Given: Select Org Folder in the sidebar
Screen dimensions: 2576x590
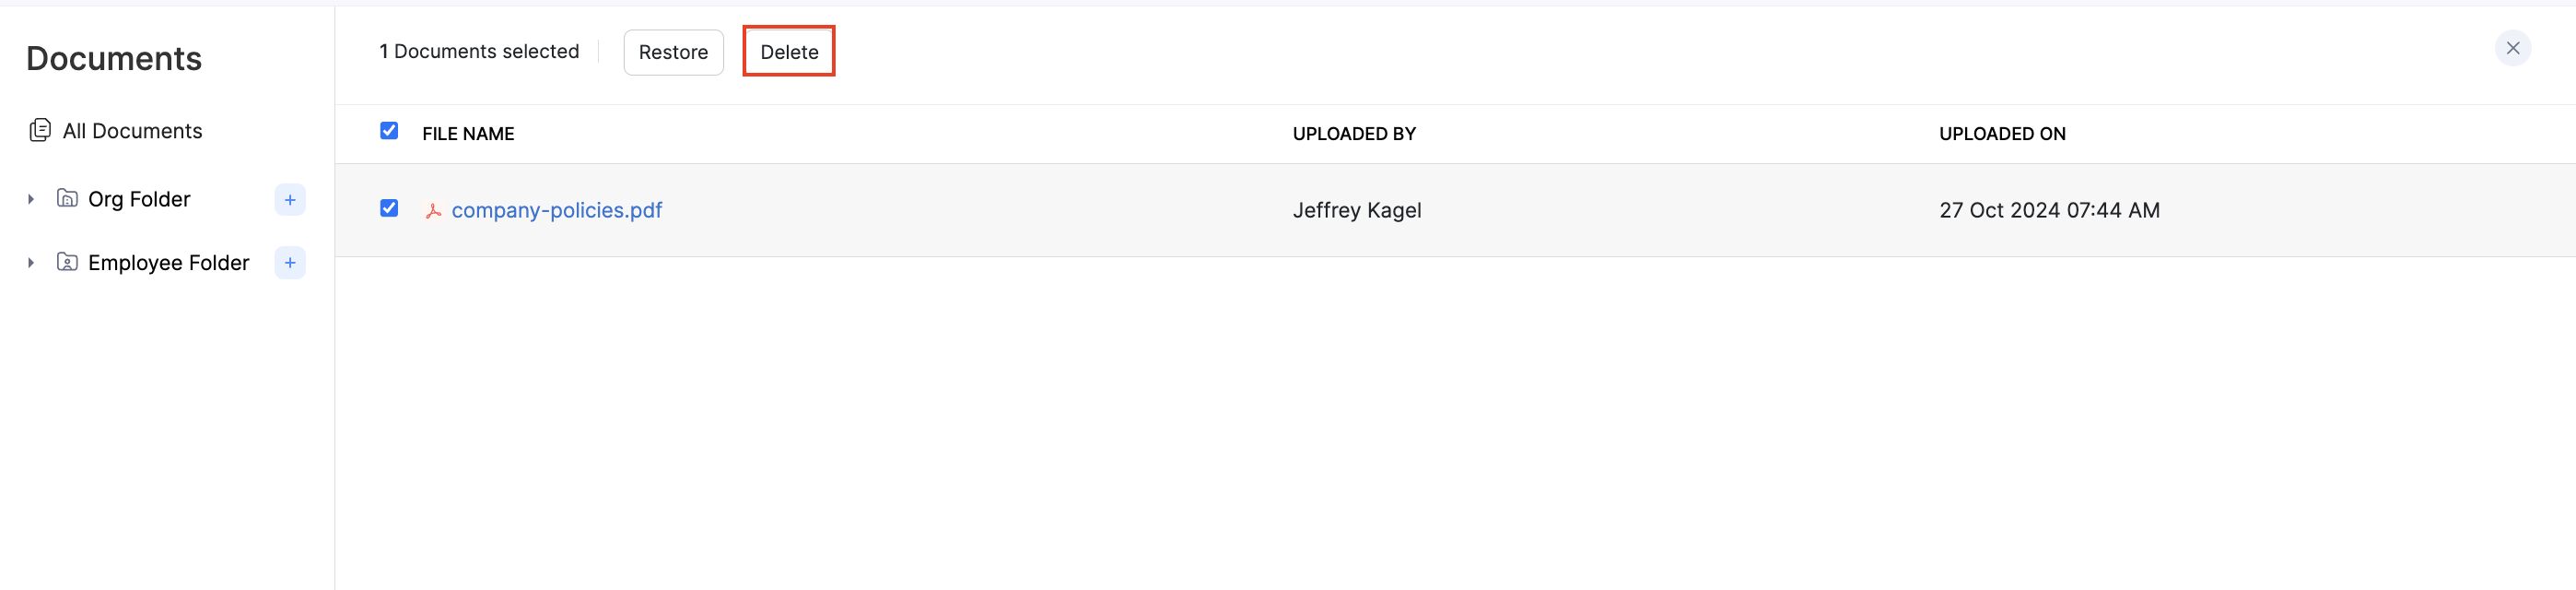Looking at the screenshot, I should [x=139, y=200].
